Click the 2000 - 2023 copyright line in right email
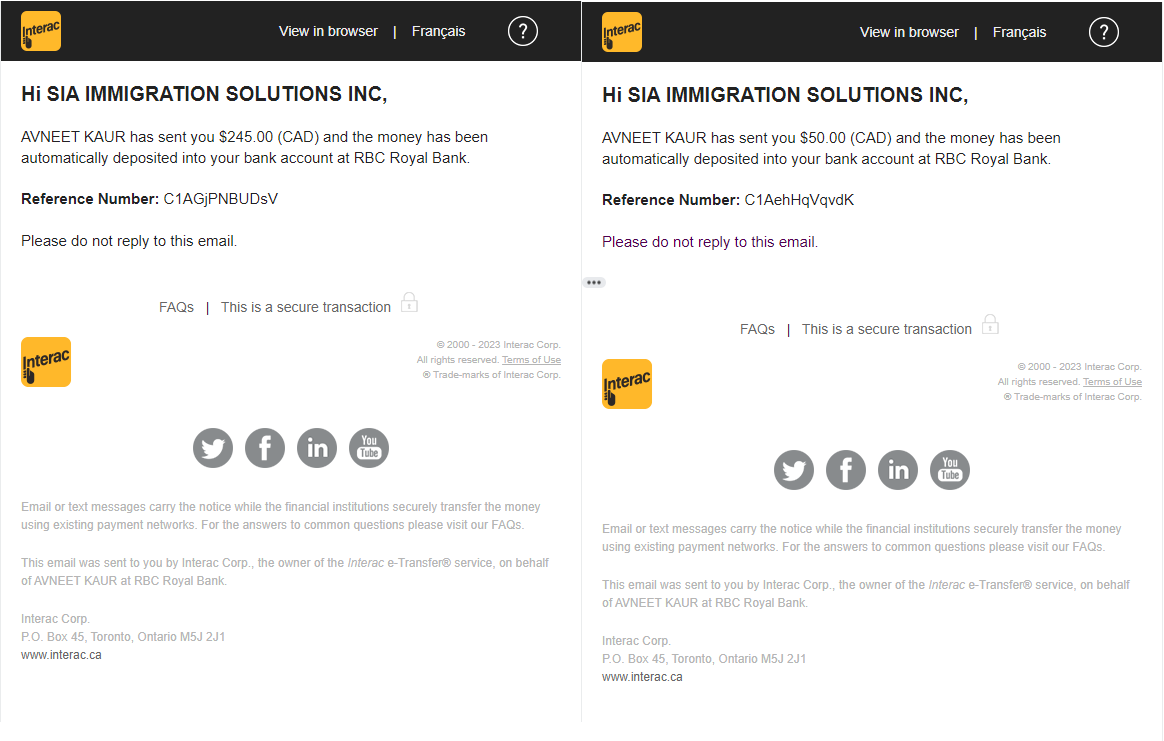Viewport: 1164px width, 741px height. 1079,367
